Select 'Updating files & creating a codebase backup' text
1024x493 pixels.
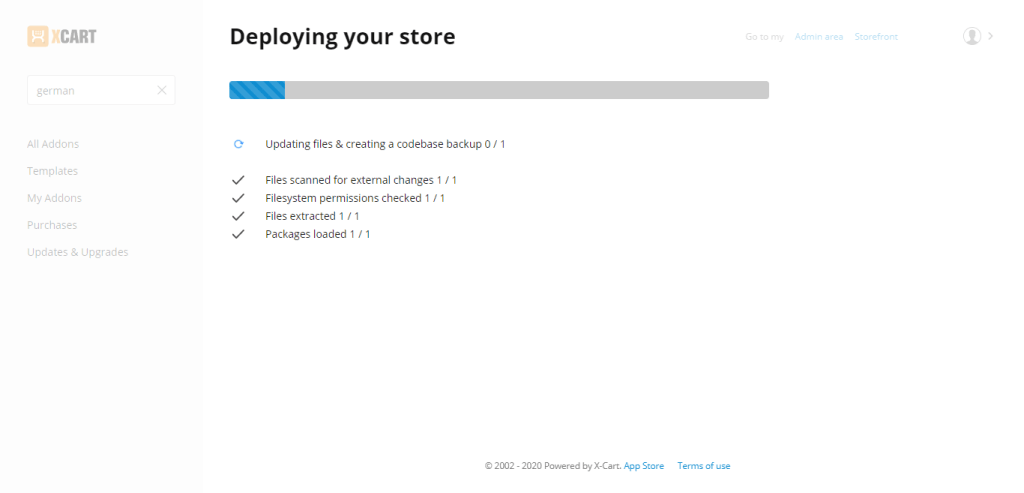pos(374,144)
